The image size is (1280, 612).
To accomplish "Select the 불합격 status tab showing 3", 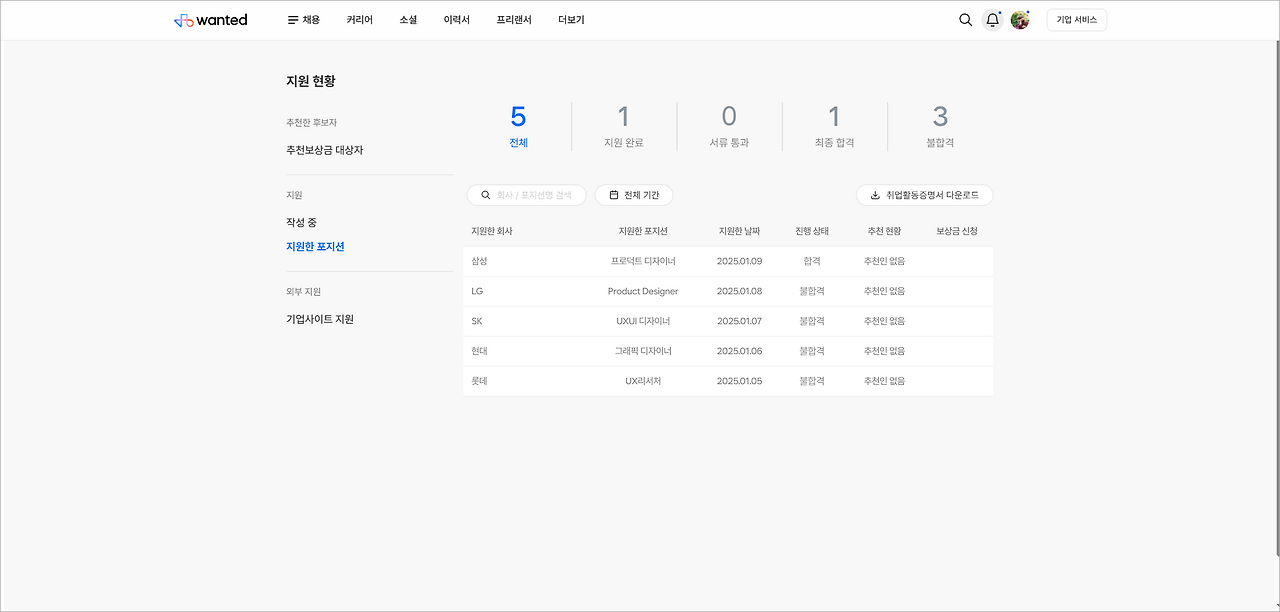I will pos(940,127).
